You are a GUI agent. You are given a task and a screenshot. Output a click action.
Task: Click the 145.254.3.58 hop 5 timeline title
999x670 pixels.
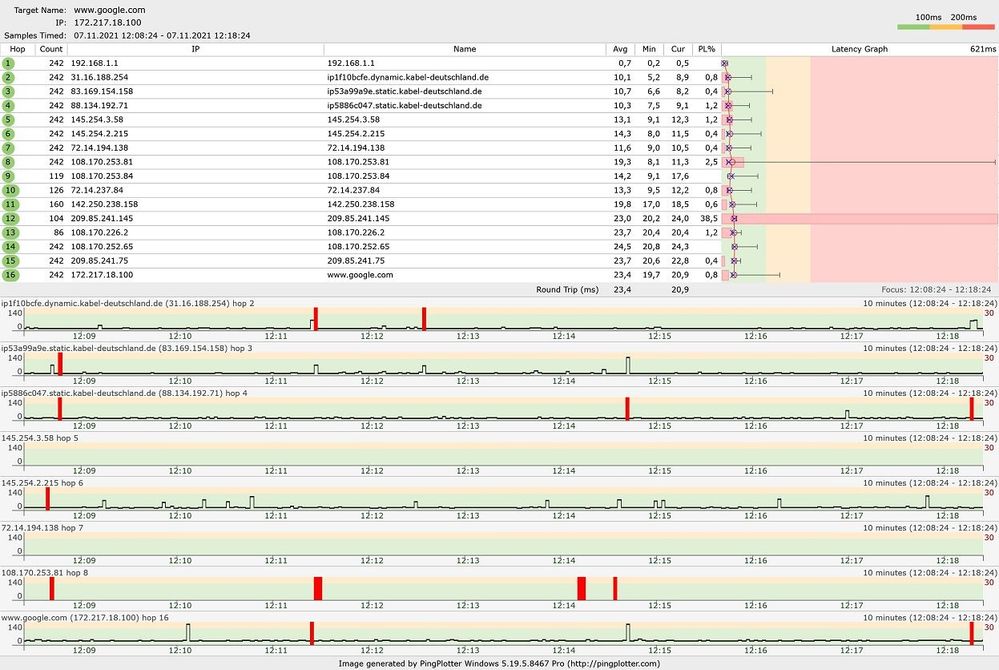coord(40,438)
